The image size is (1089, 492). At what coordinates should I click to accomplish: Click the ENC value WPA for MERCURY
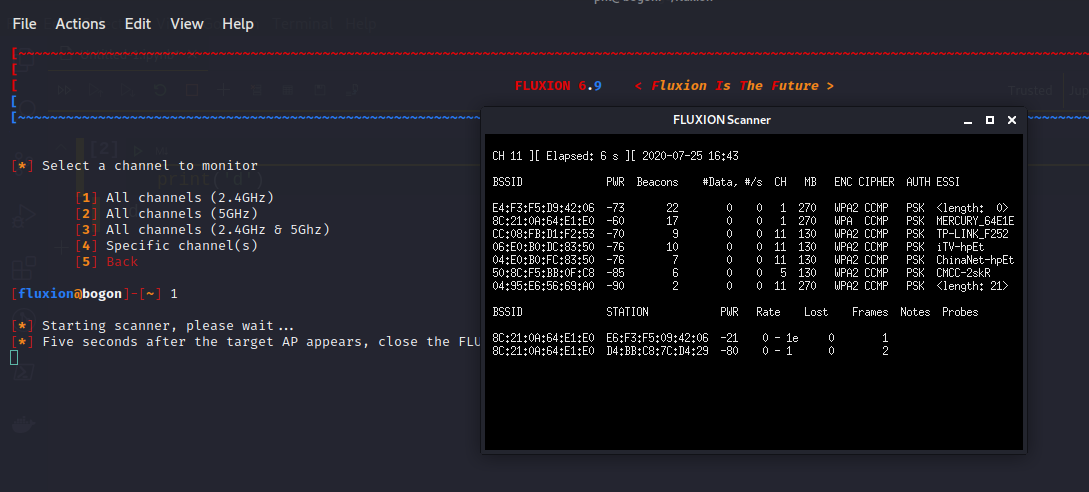pyautogui.click(x=843, y=221)
